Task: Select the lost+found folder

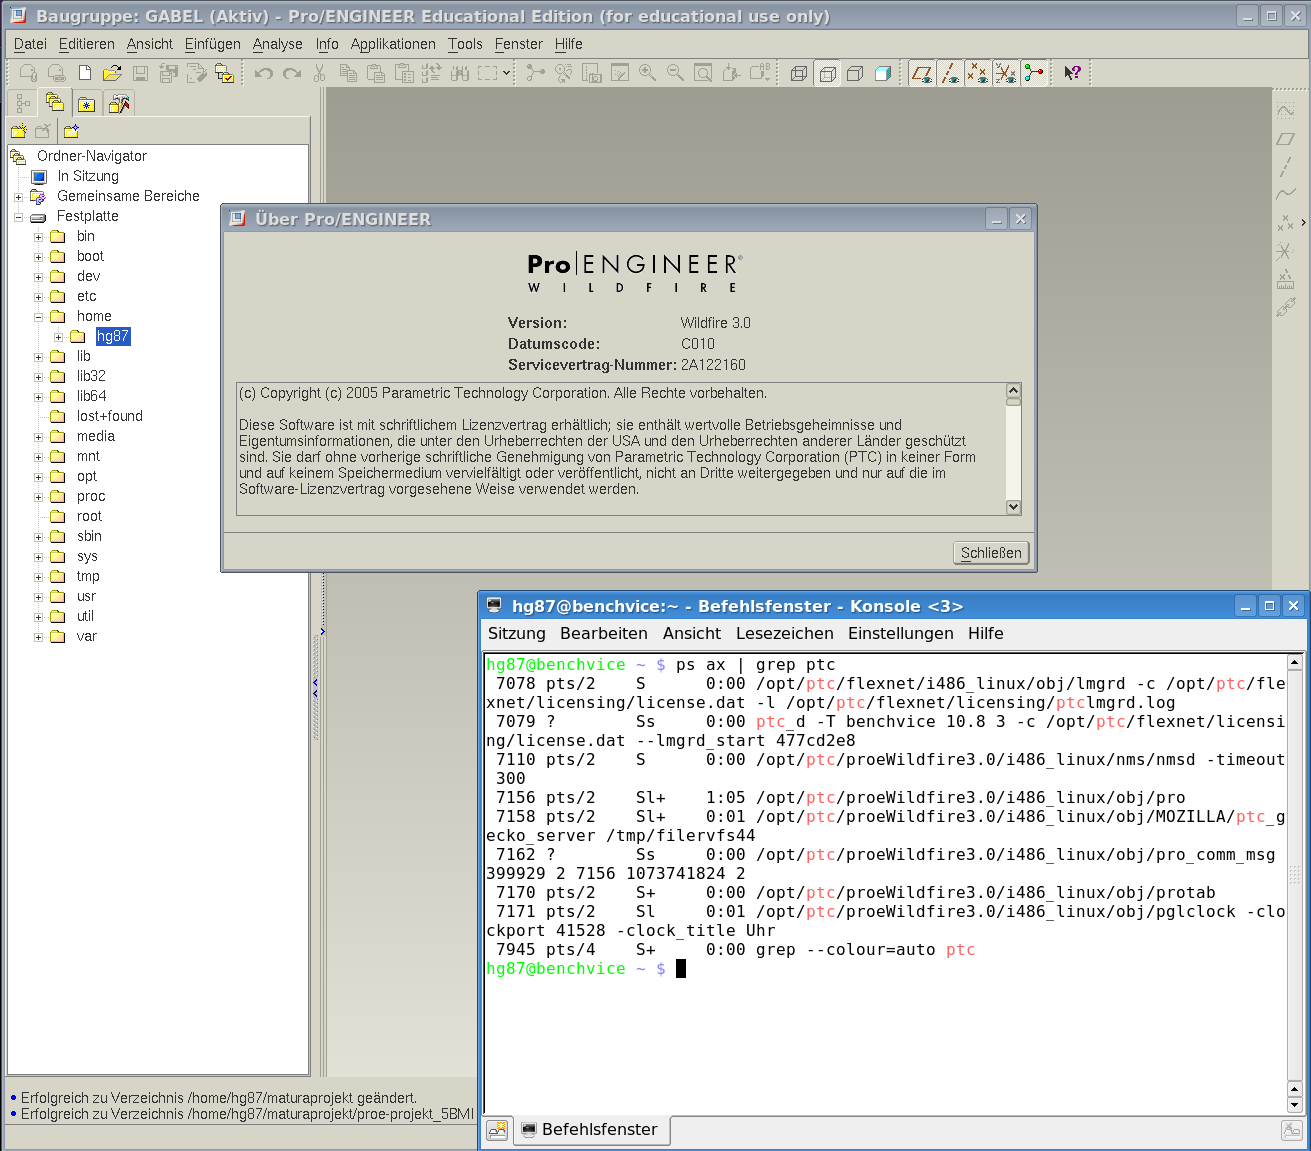Action: tap(109, 416)
